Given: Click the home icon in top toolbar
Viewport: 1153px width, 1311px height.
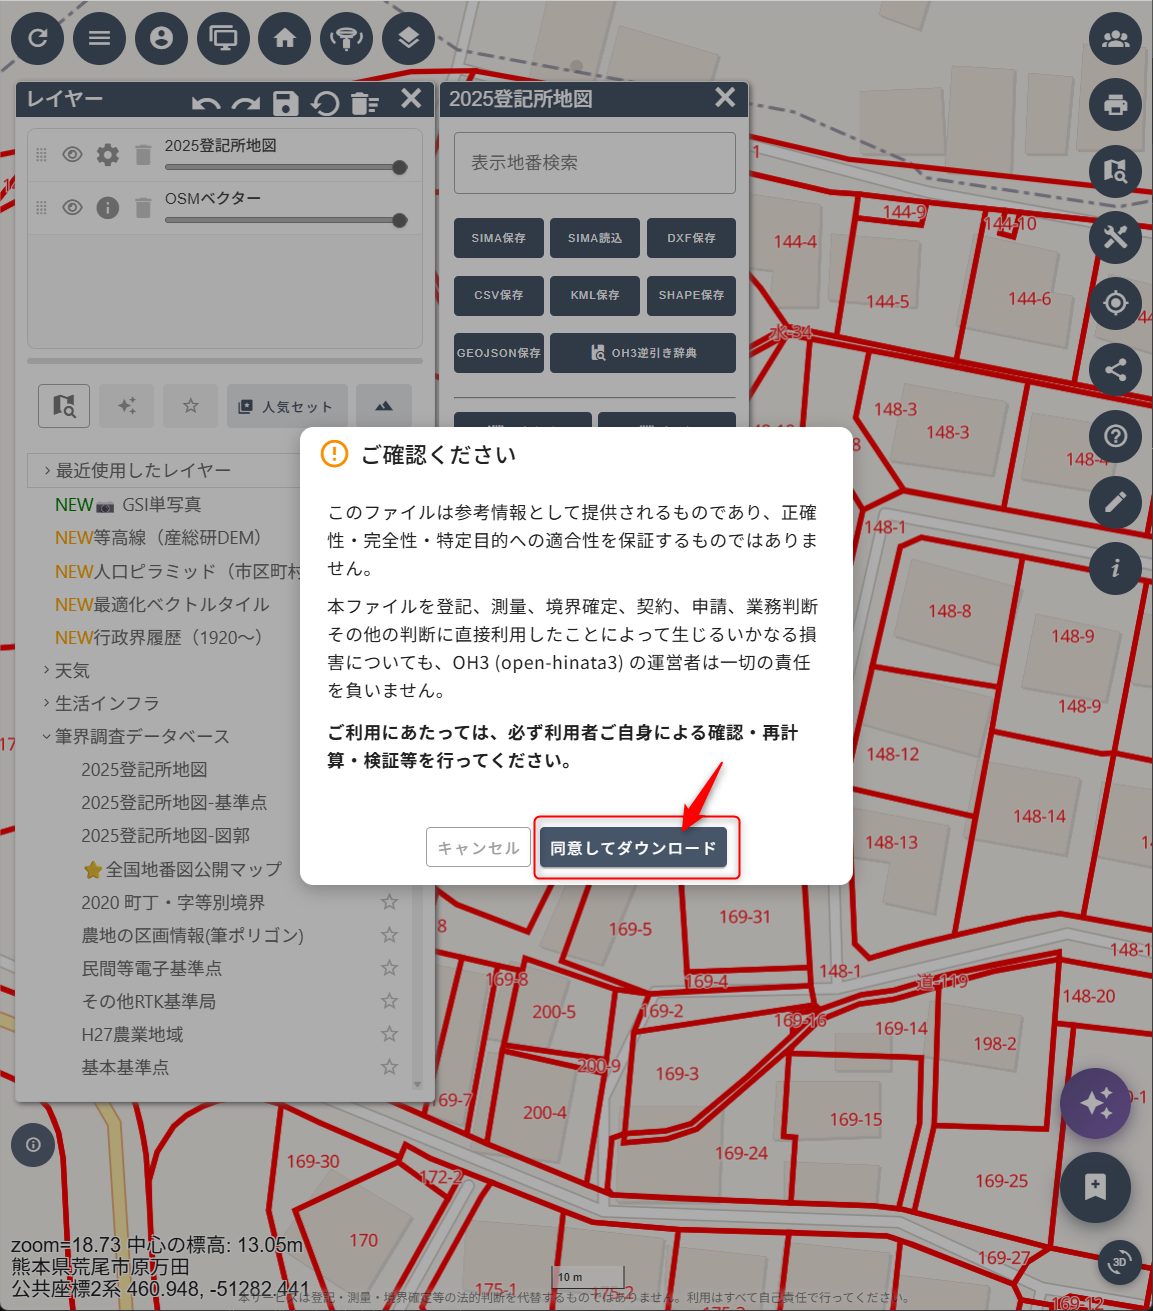Looking at the screenshot, I should (x=285, y=38).
